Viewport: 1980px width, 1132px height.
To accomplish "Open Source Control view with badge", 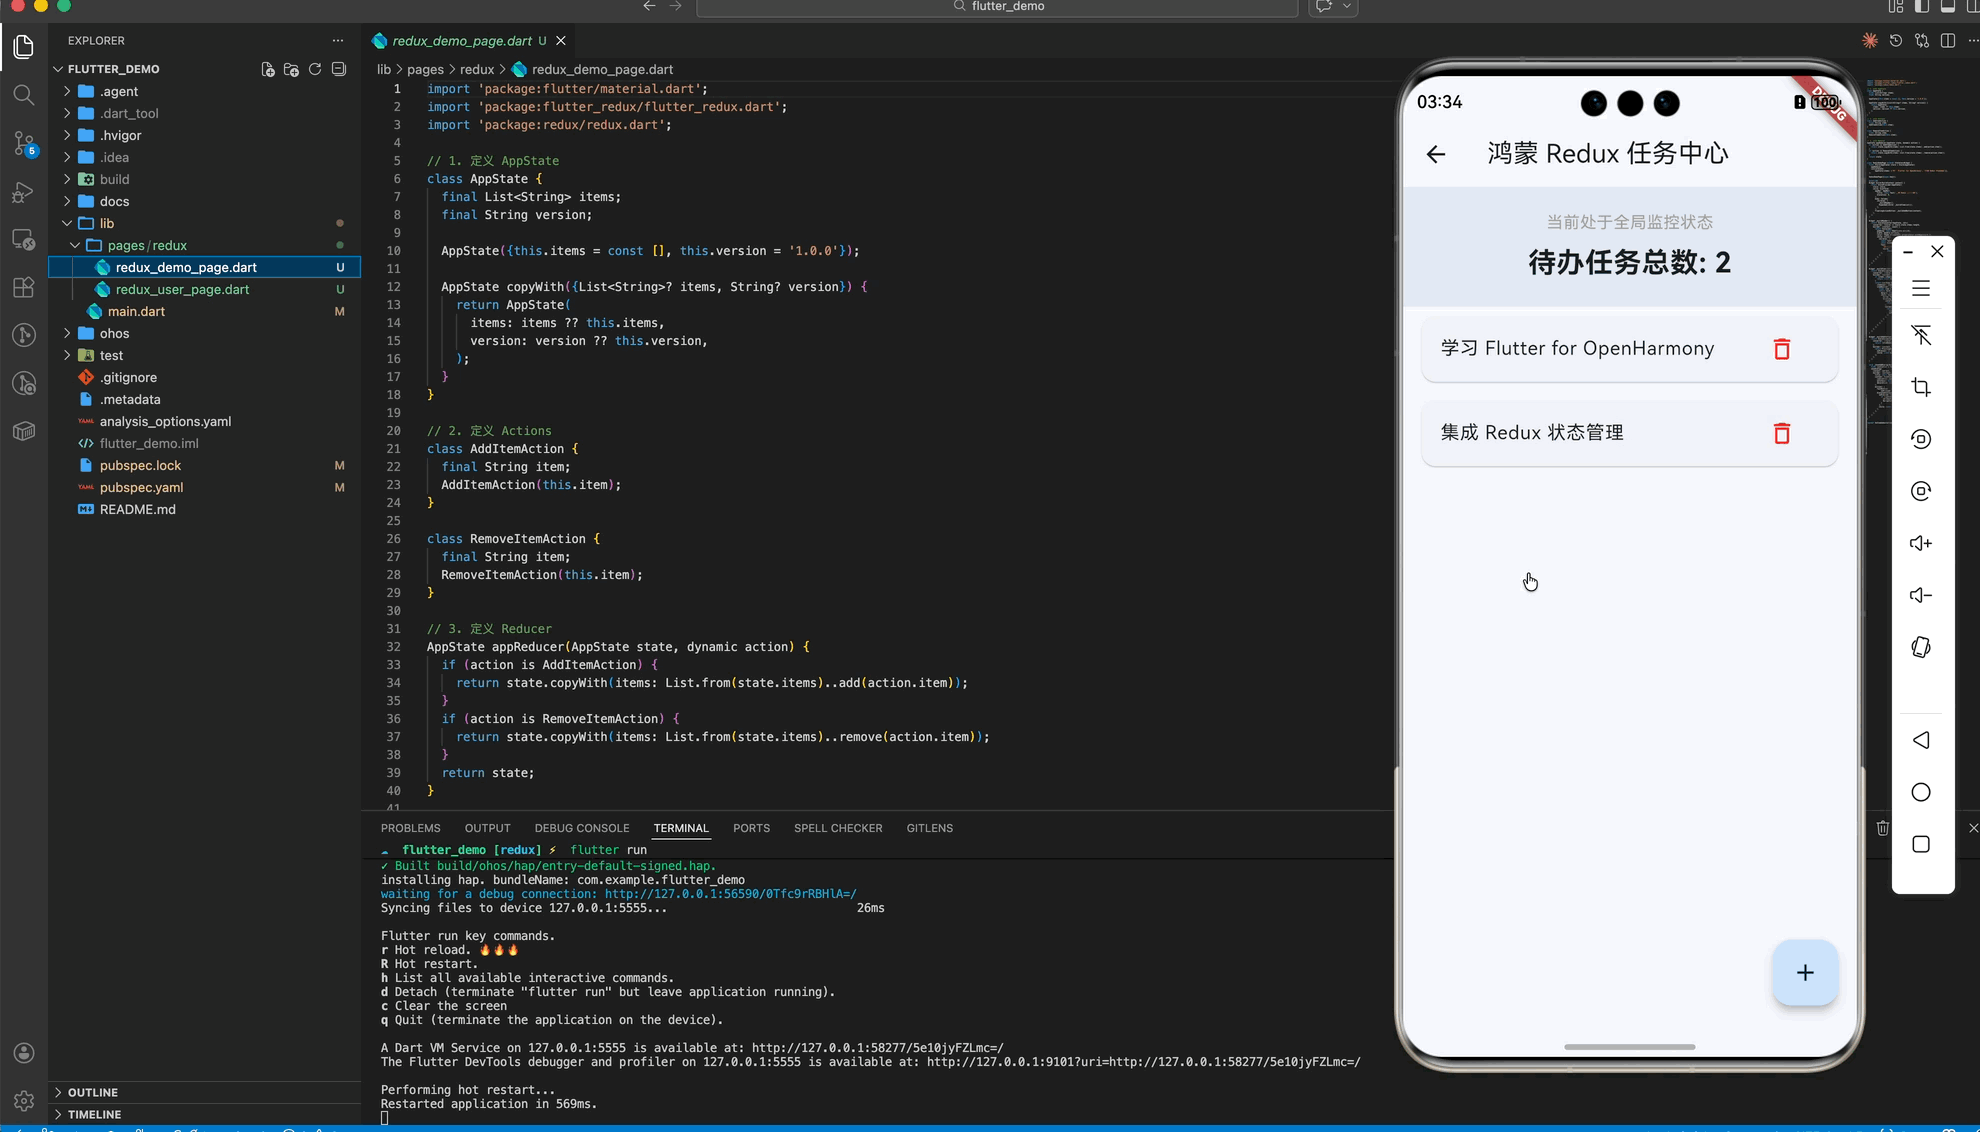I will click(24, 143).
